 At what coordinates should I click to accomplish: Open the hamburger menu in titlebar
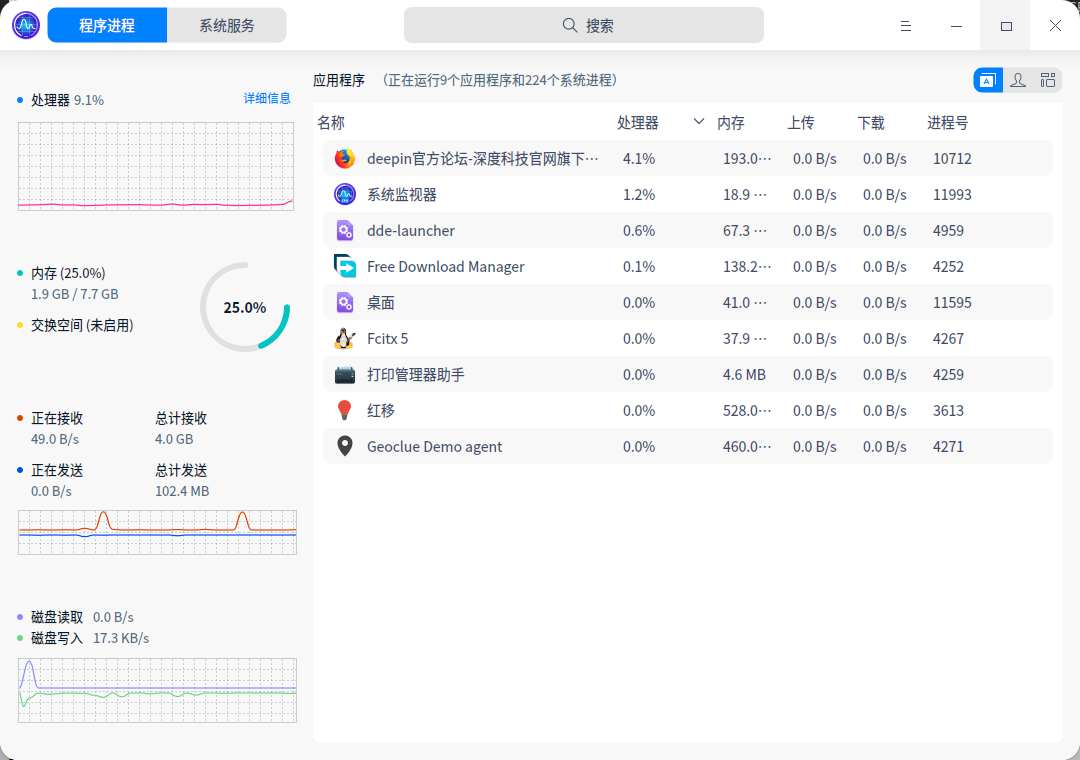(x=906, y=25)
